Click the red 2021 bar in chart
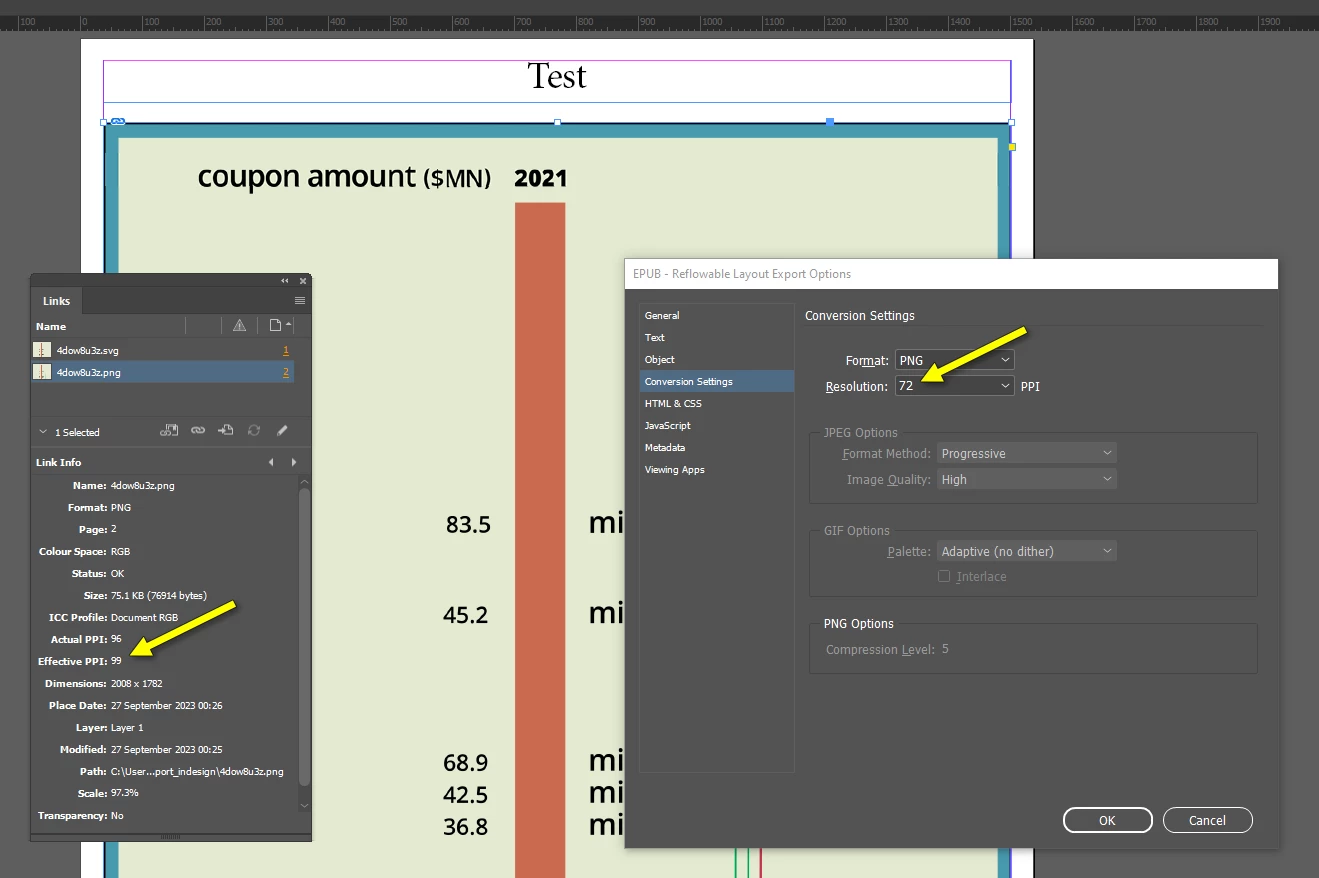The height and width of the screenshot is (878, 1319). pyautogui.click(x=540, y=540)
